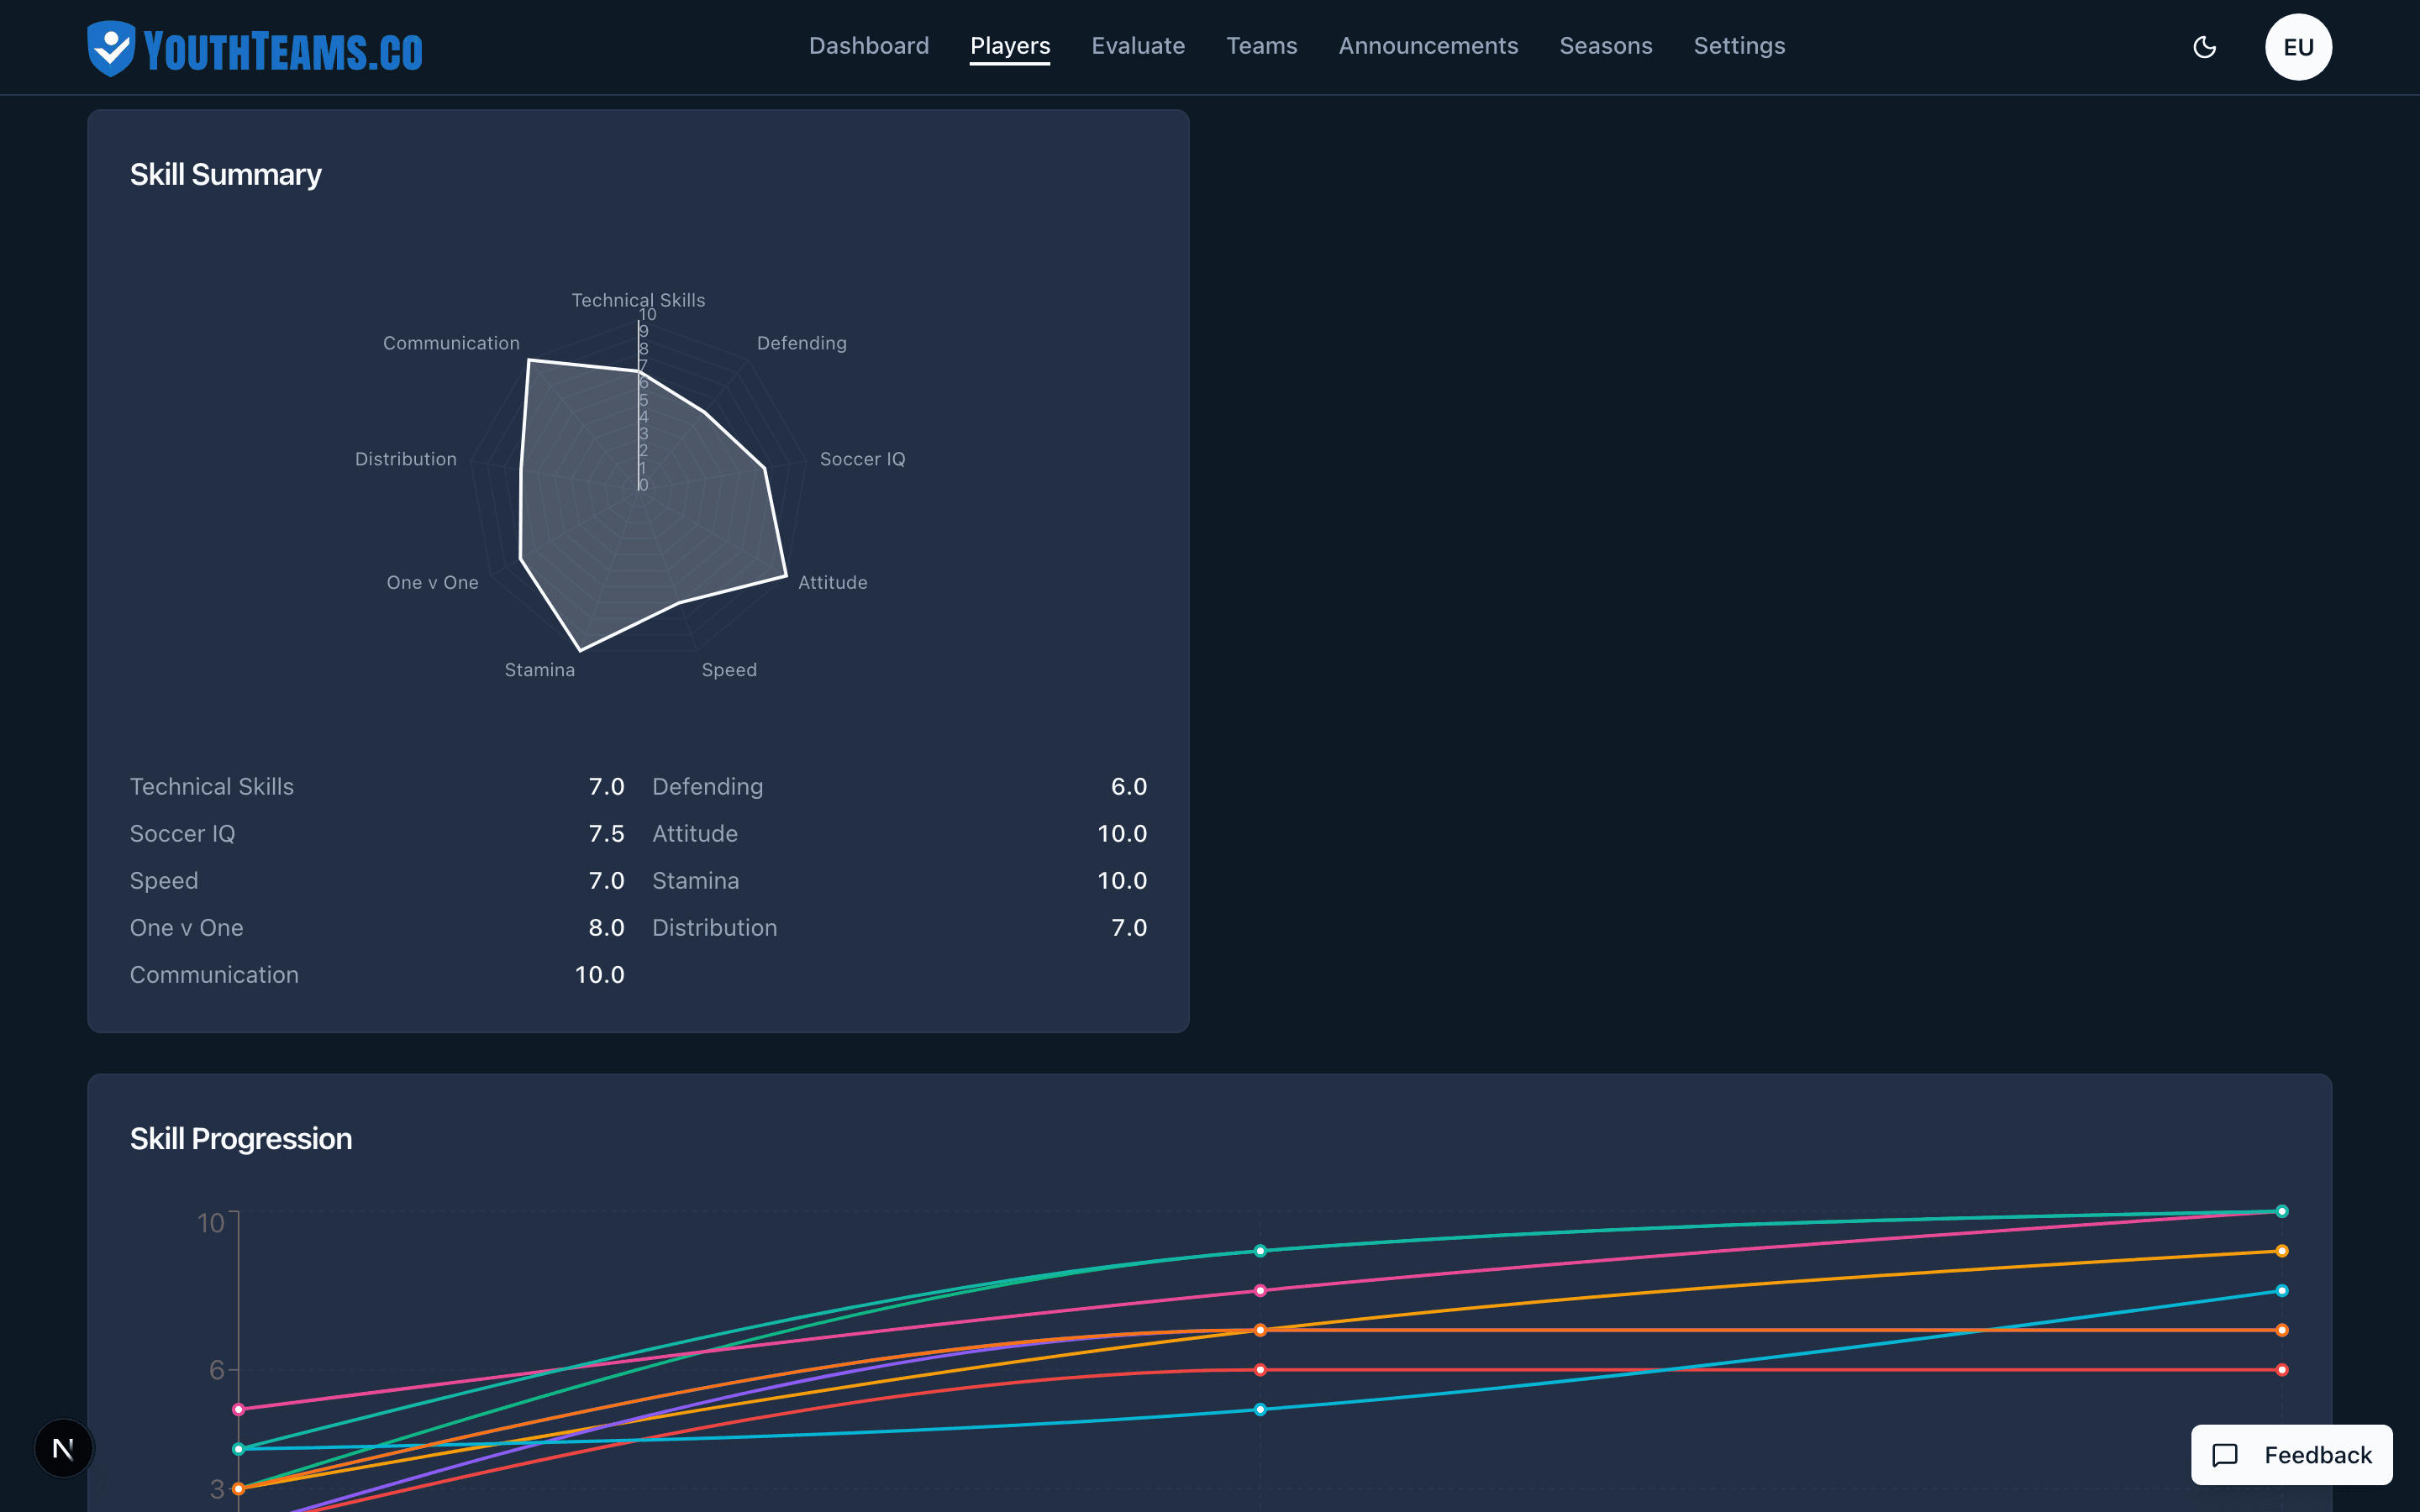Click the teal final data point at 10
Viewport: 2420px width, 1512px height.
coord(2282,1211)
